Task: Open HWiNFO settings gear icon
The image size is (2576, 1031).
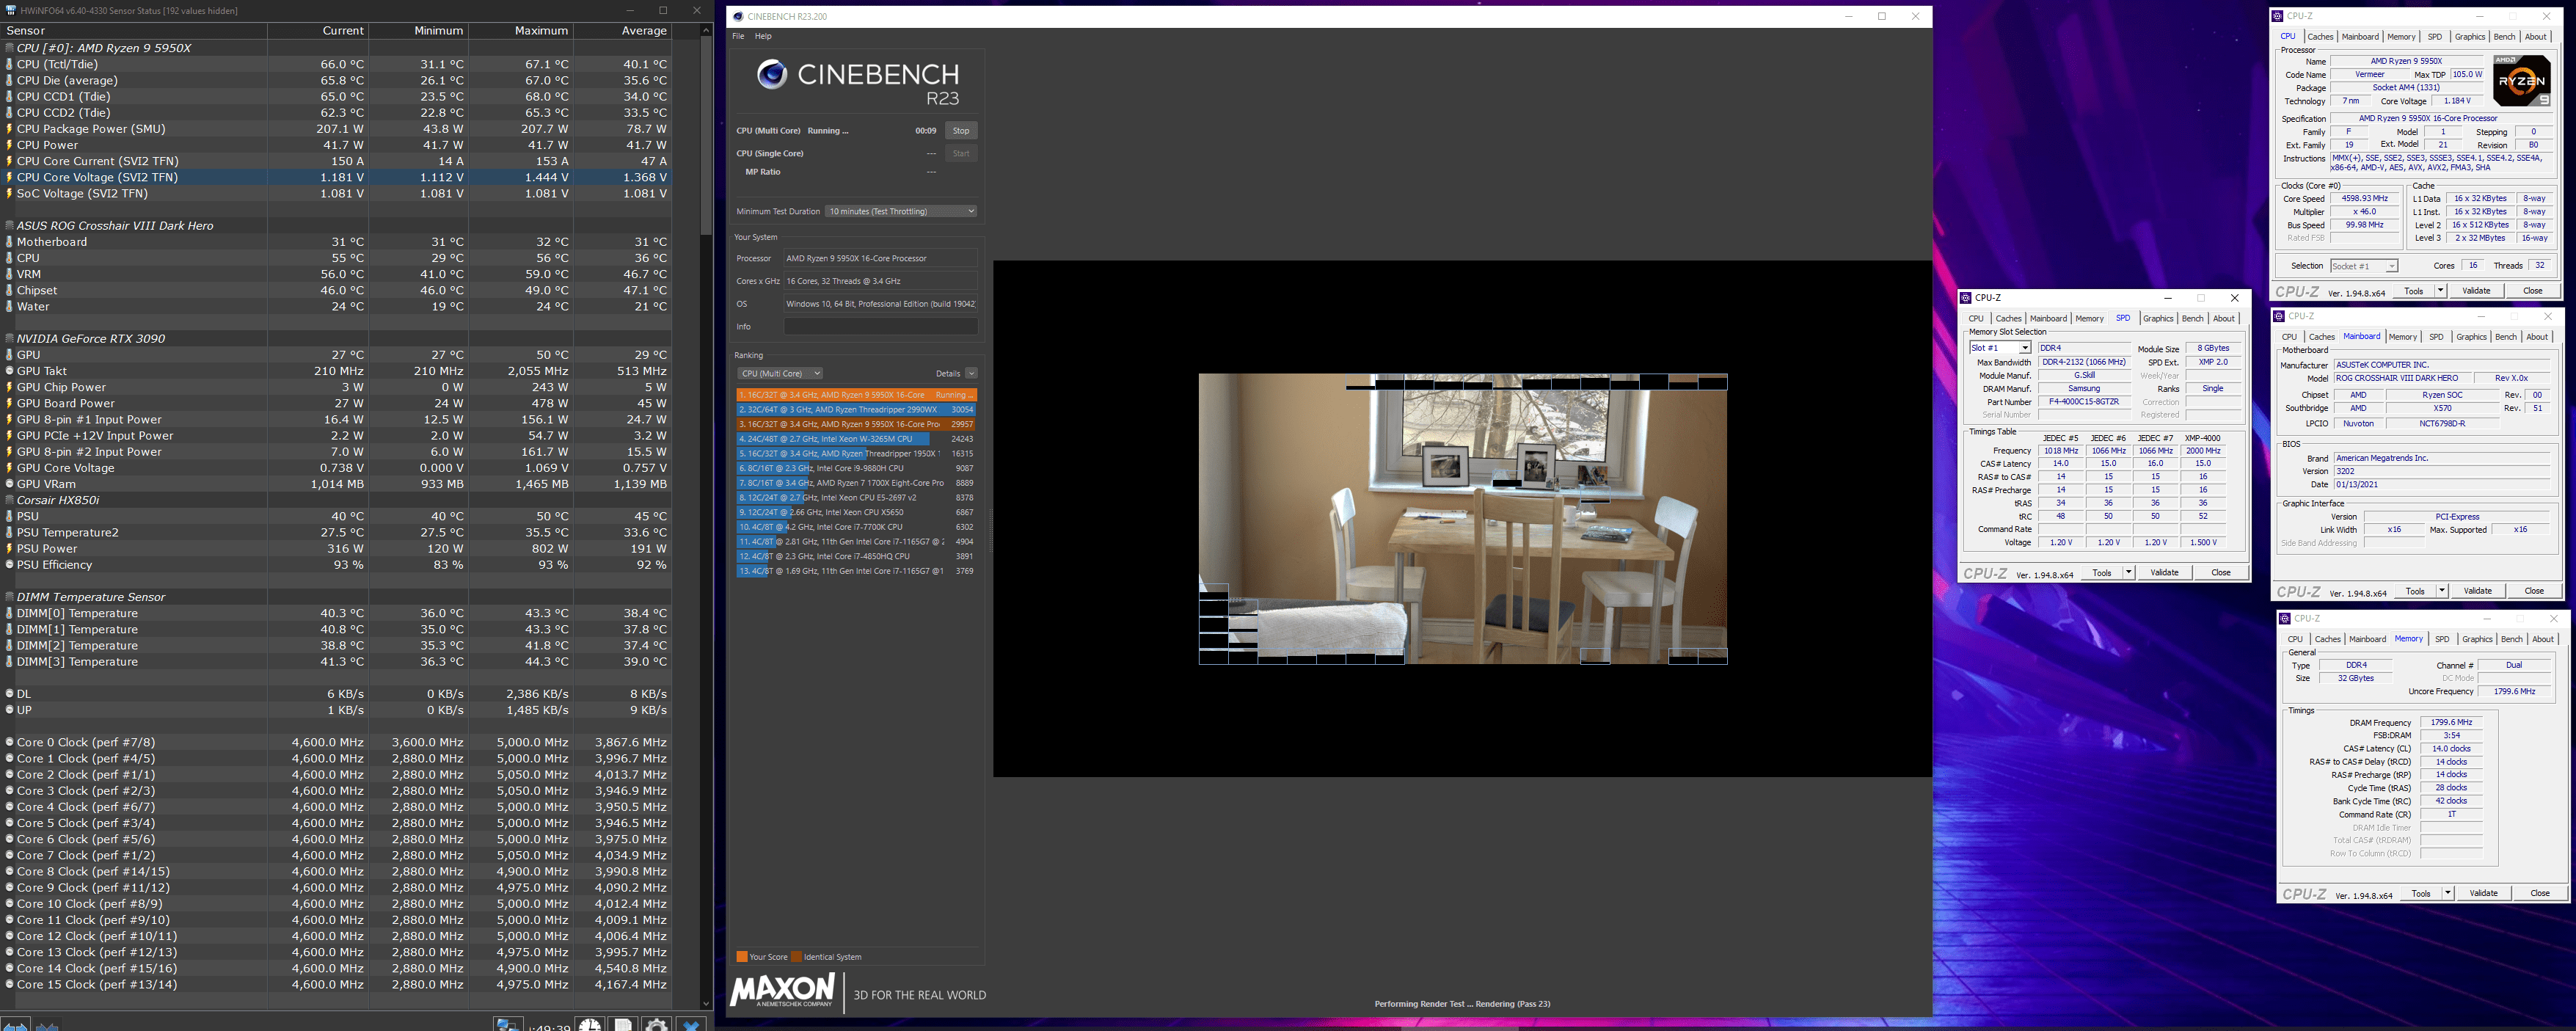Action: [x=657, y=1025]
